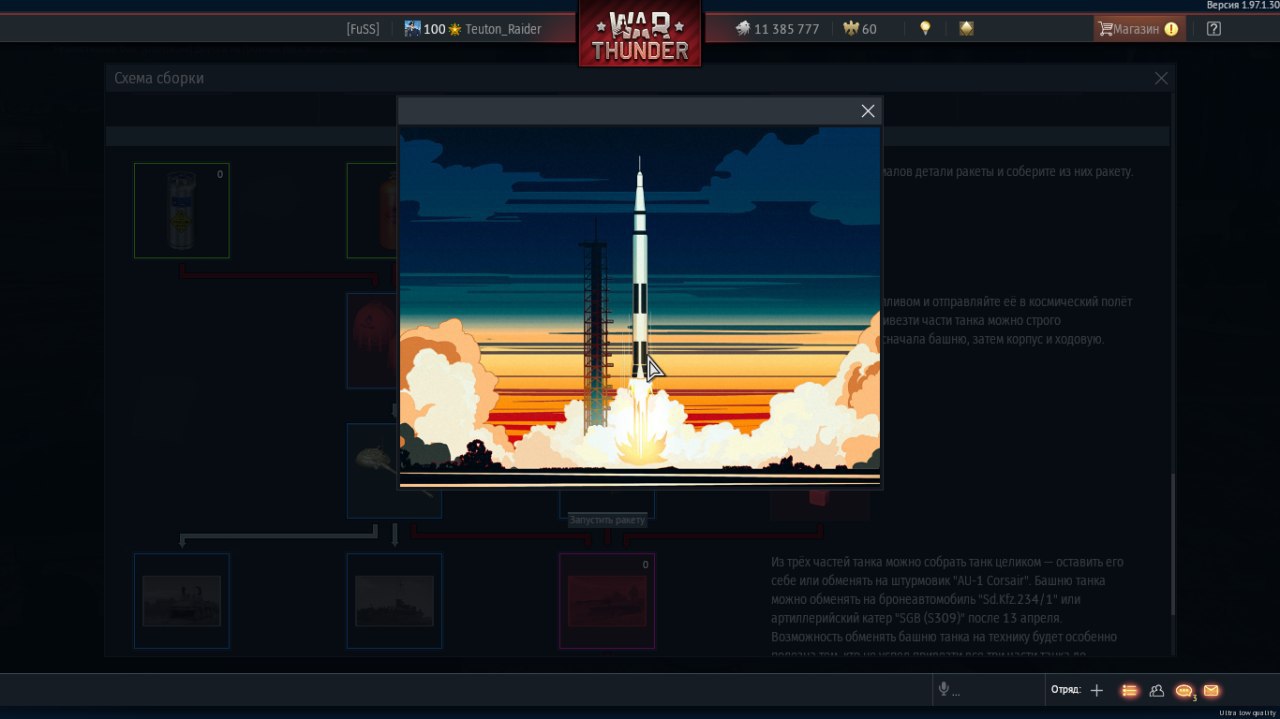Viewport: 1280px width, 719px height.
Task: Click the Запустить ракету button
Action: [607, 520]
